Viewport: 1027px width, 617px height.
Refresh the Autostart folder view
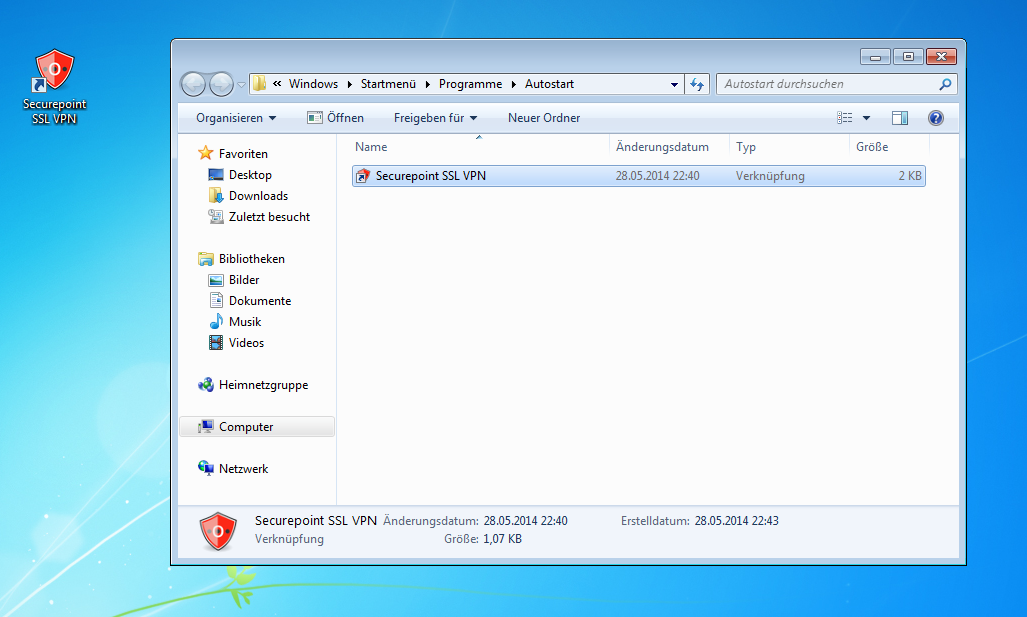tap(698, 84)
